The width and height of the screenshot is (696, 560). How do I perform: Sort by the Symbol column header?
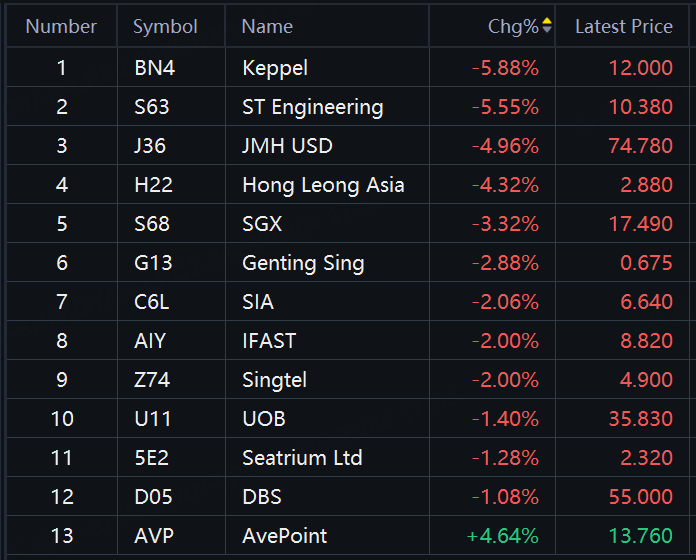point(165,26)
